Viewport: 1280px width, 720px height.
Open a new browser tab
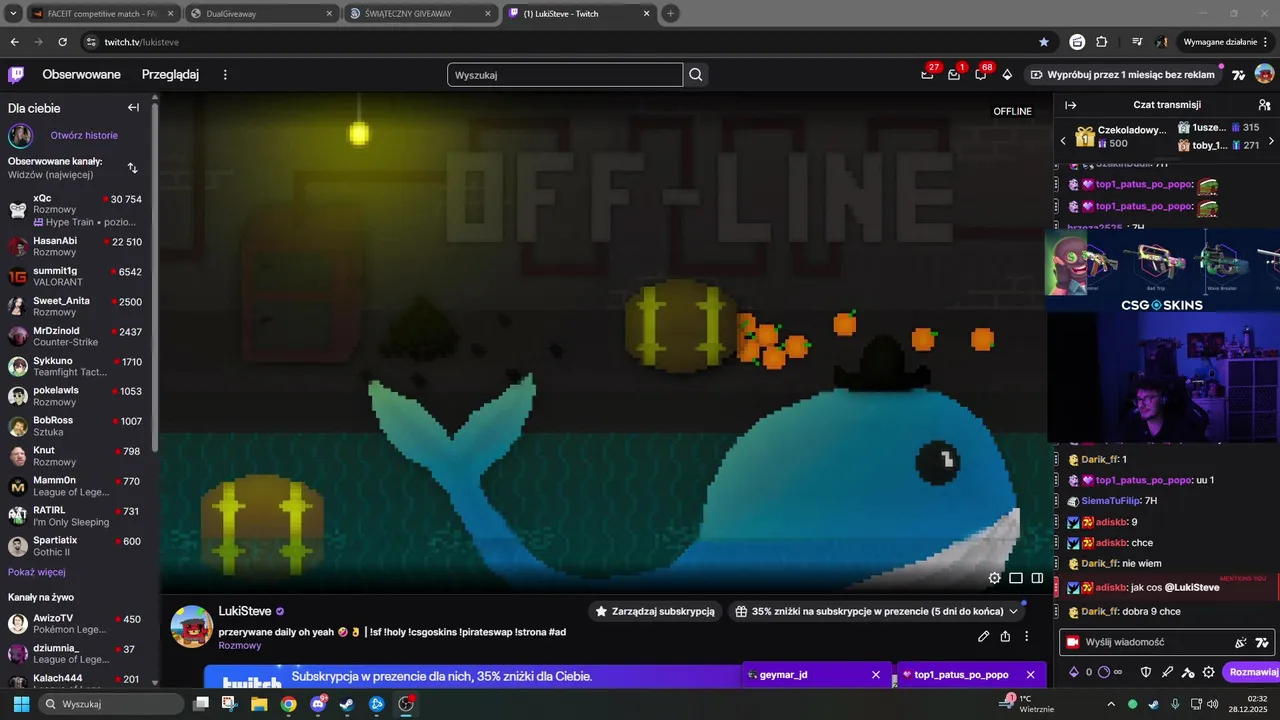[x=670, y=13]
